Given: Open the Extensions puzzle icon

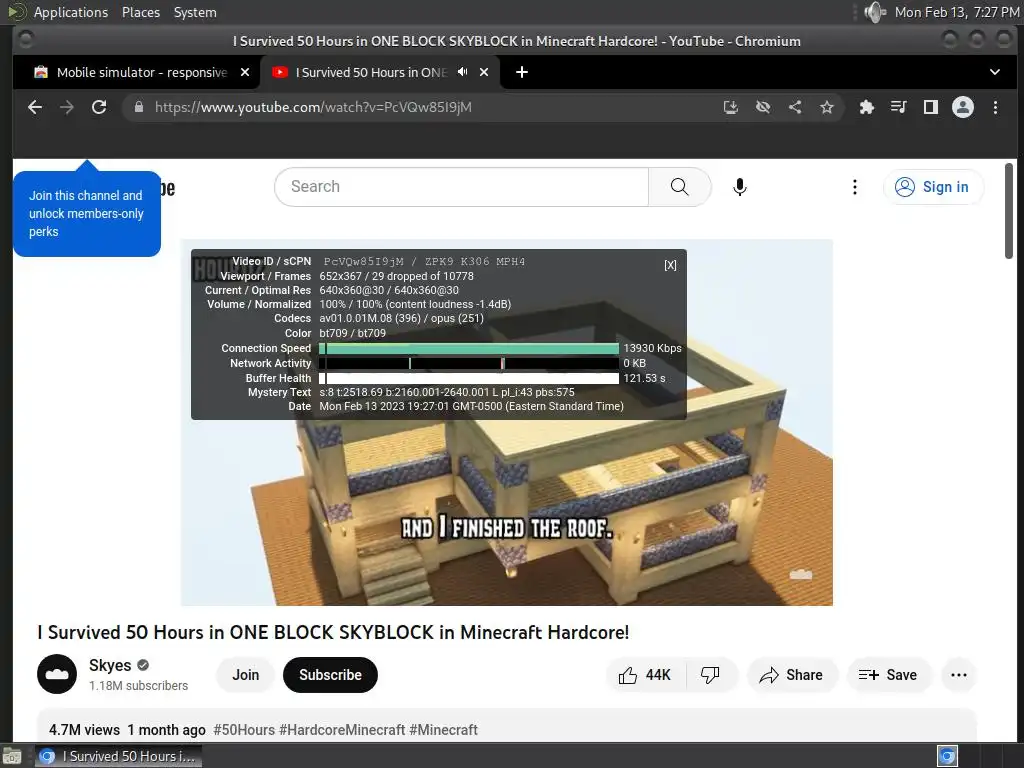Looking at the screenshot, I should tap(867, 107).
